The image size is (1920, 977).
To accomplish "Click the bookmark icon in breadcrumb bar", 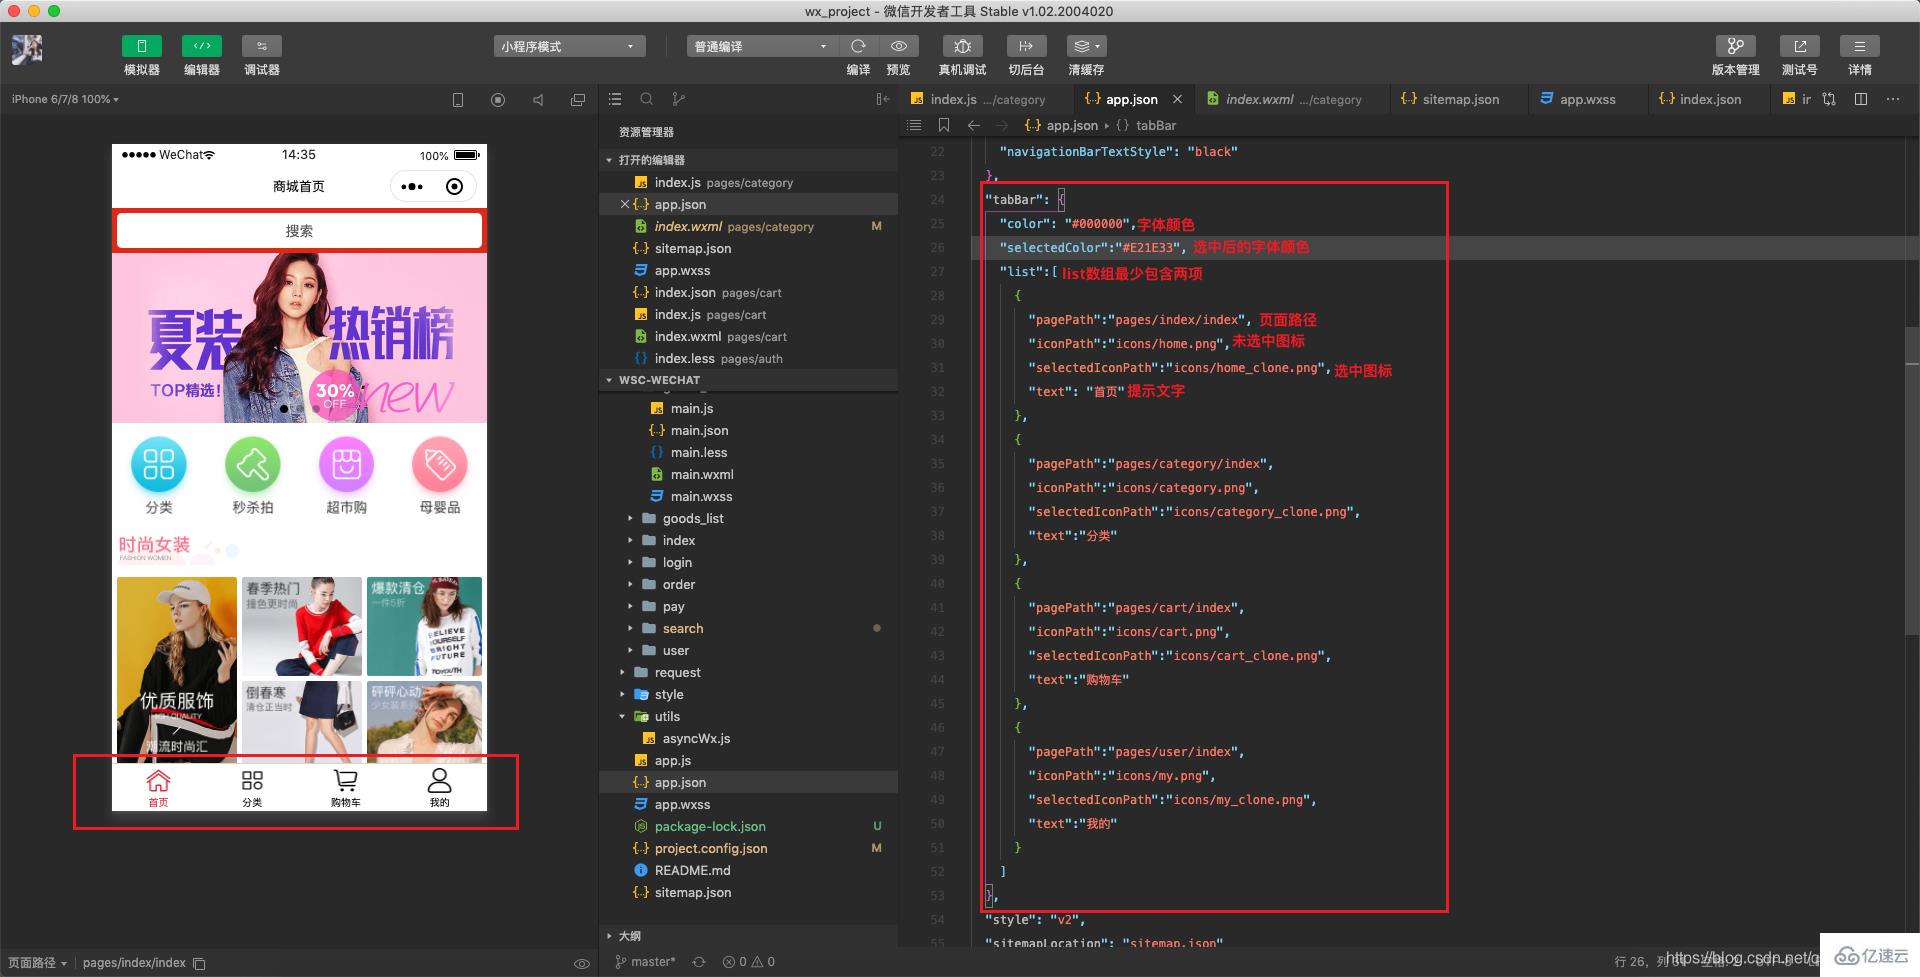I will (x=943, y=125).
